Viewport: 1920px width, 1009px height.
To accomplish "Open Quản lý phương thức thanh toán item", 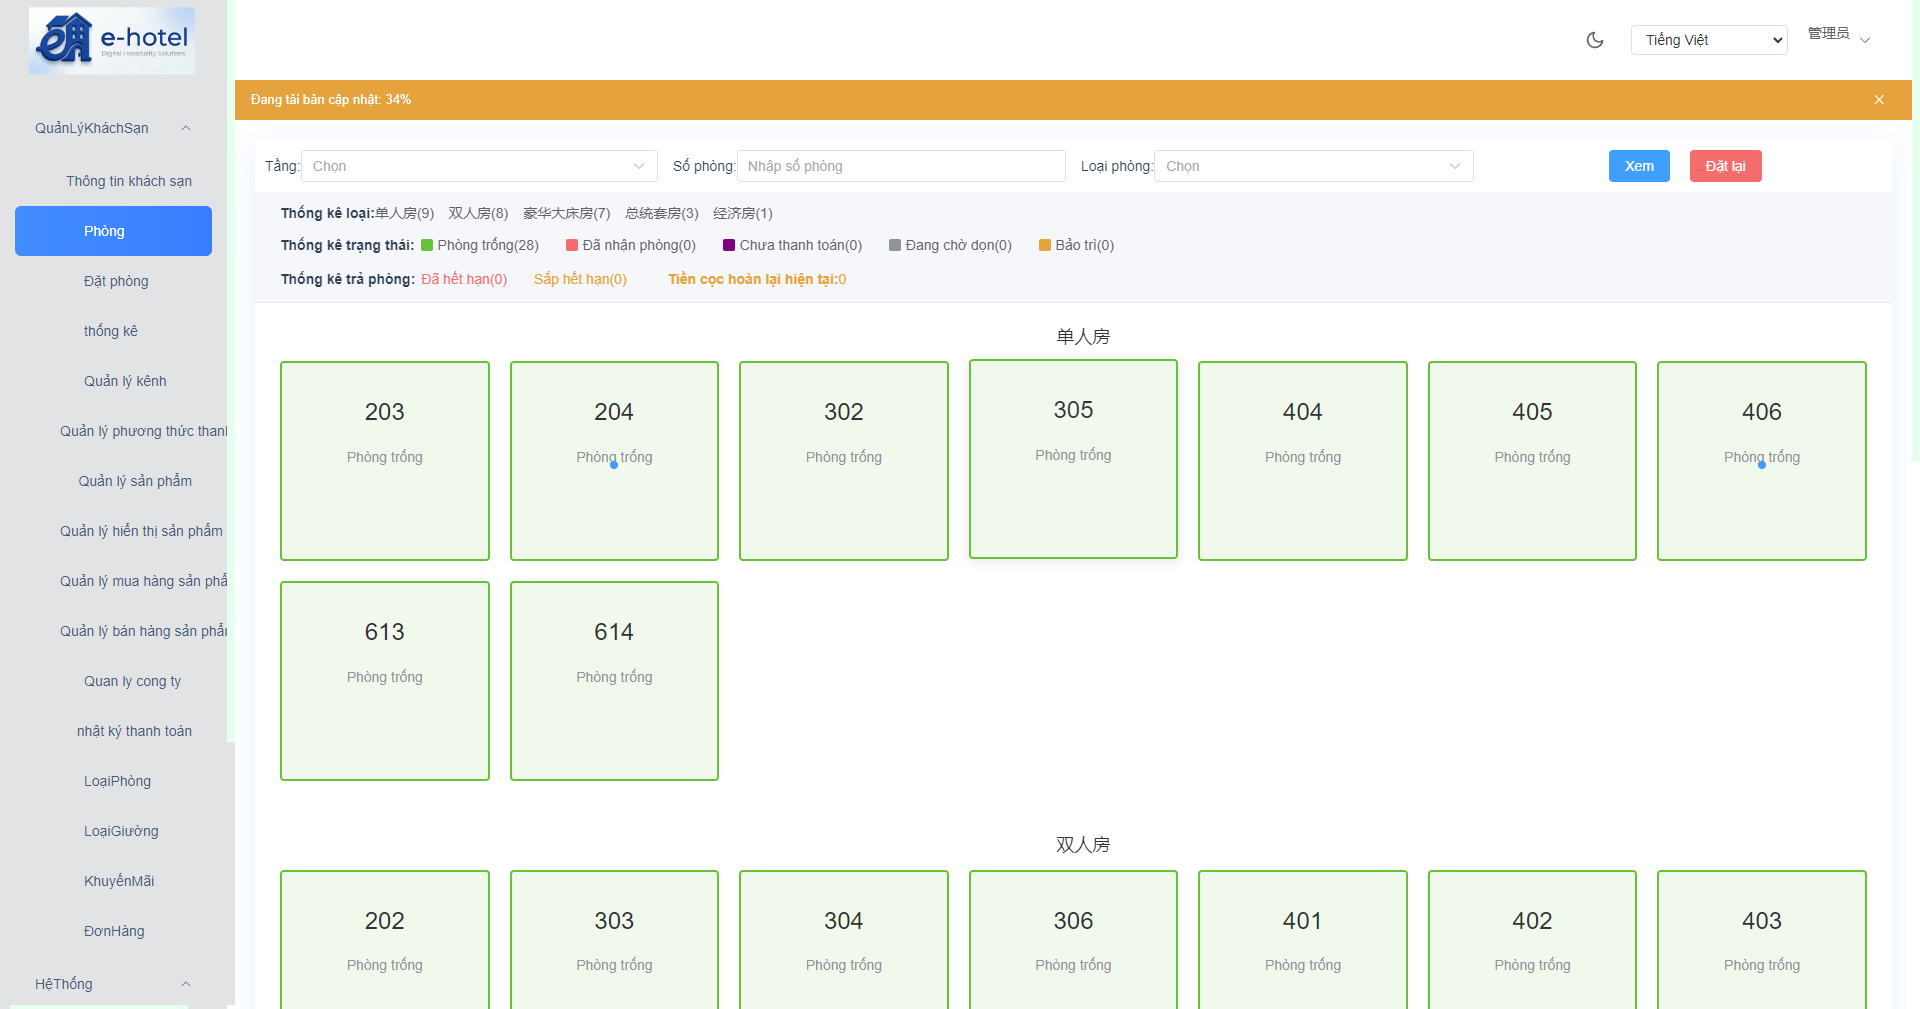I will pos(143,431).
